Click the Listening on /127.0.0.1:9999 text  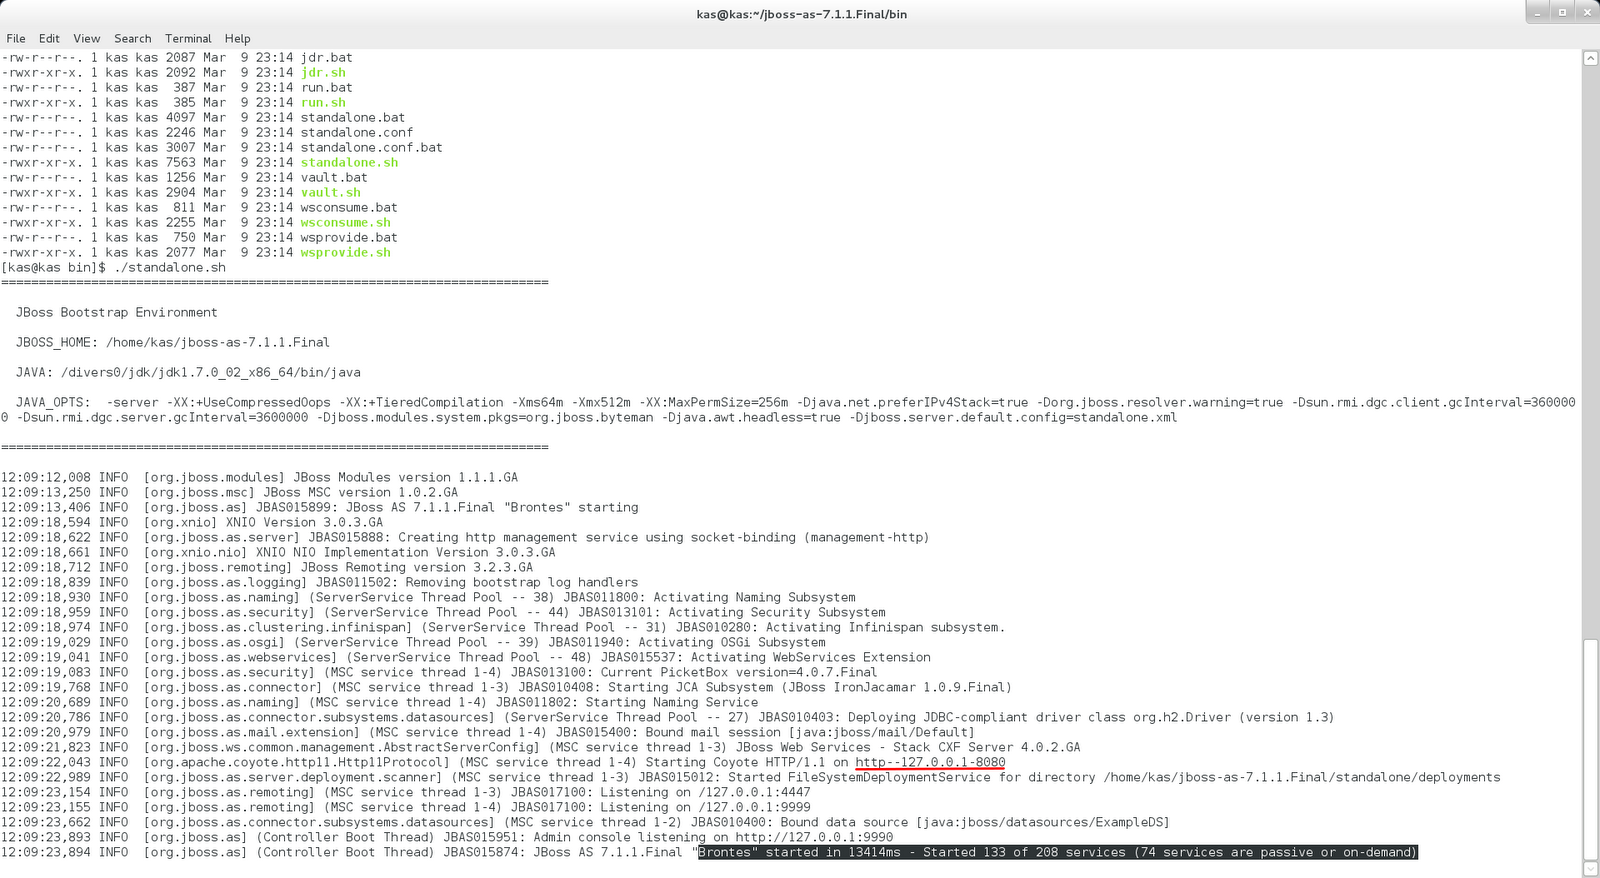(x=706, y=807)
